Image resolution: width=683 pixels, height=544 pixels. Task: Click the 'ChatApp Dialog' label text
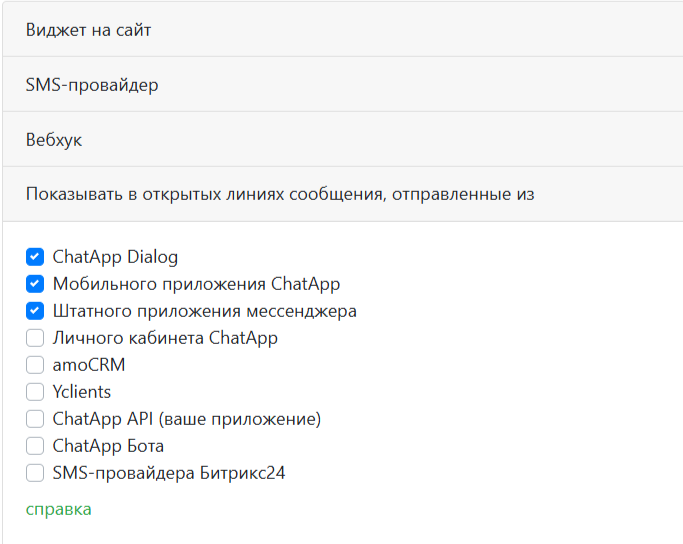(115, 257)
